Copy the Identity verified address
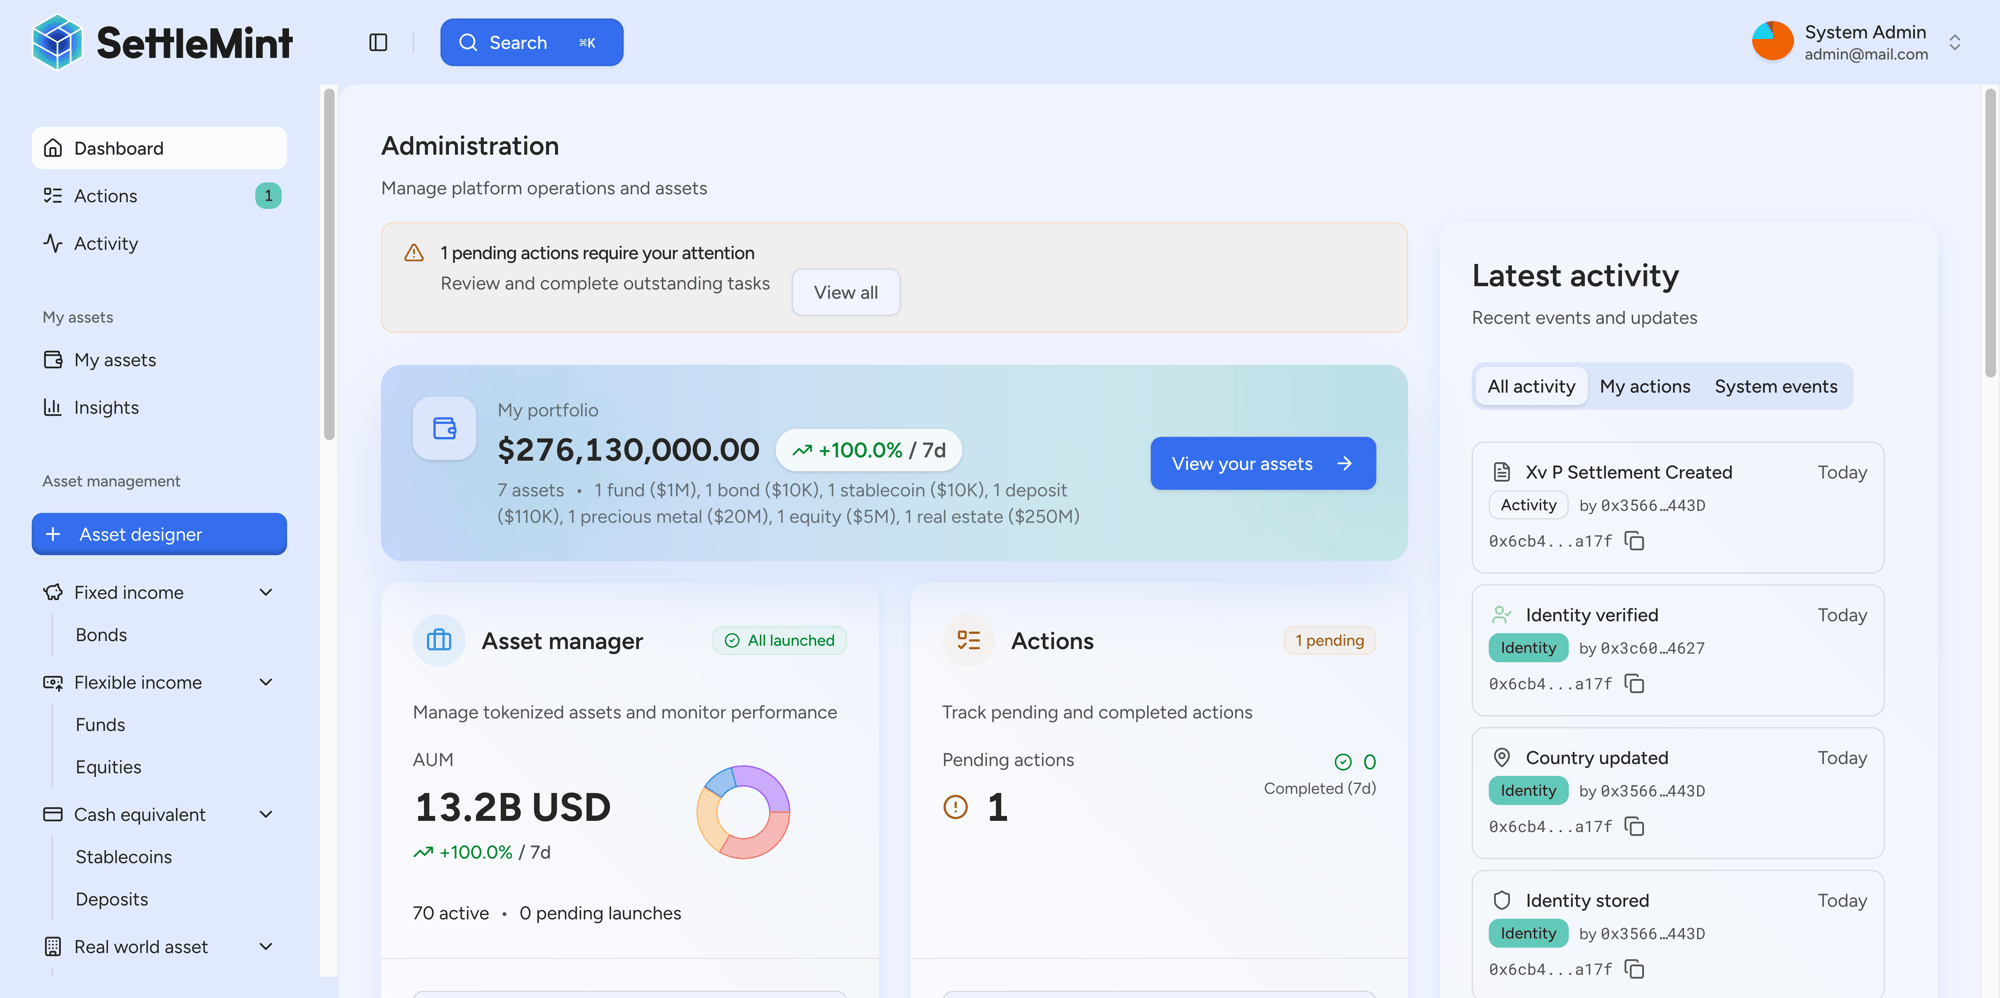This screenshot has height=998, width=2000. (1634, 684)
